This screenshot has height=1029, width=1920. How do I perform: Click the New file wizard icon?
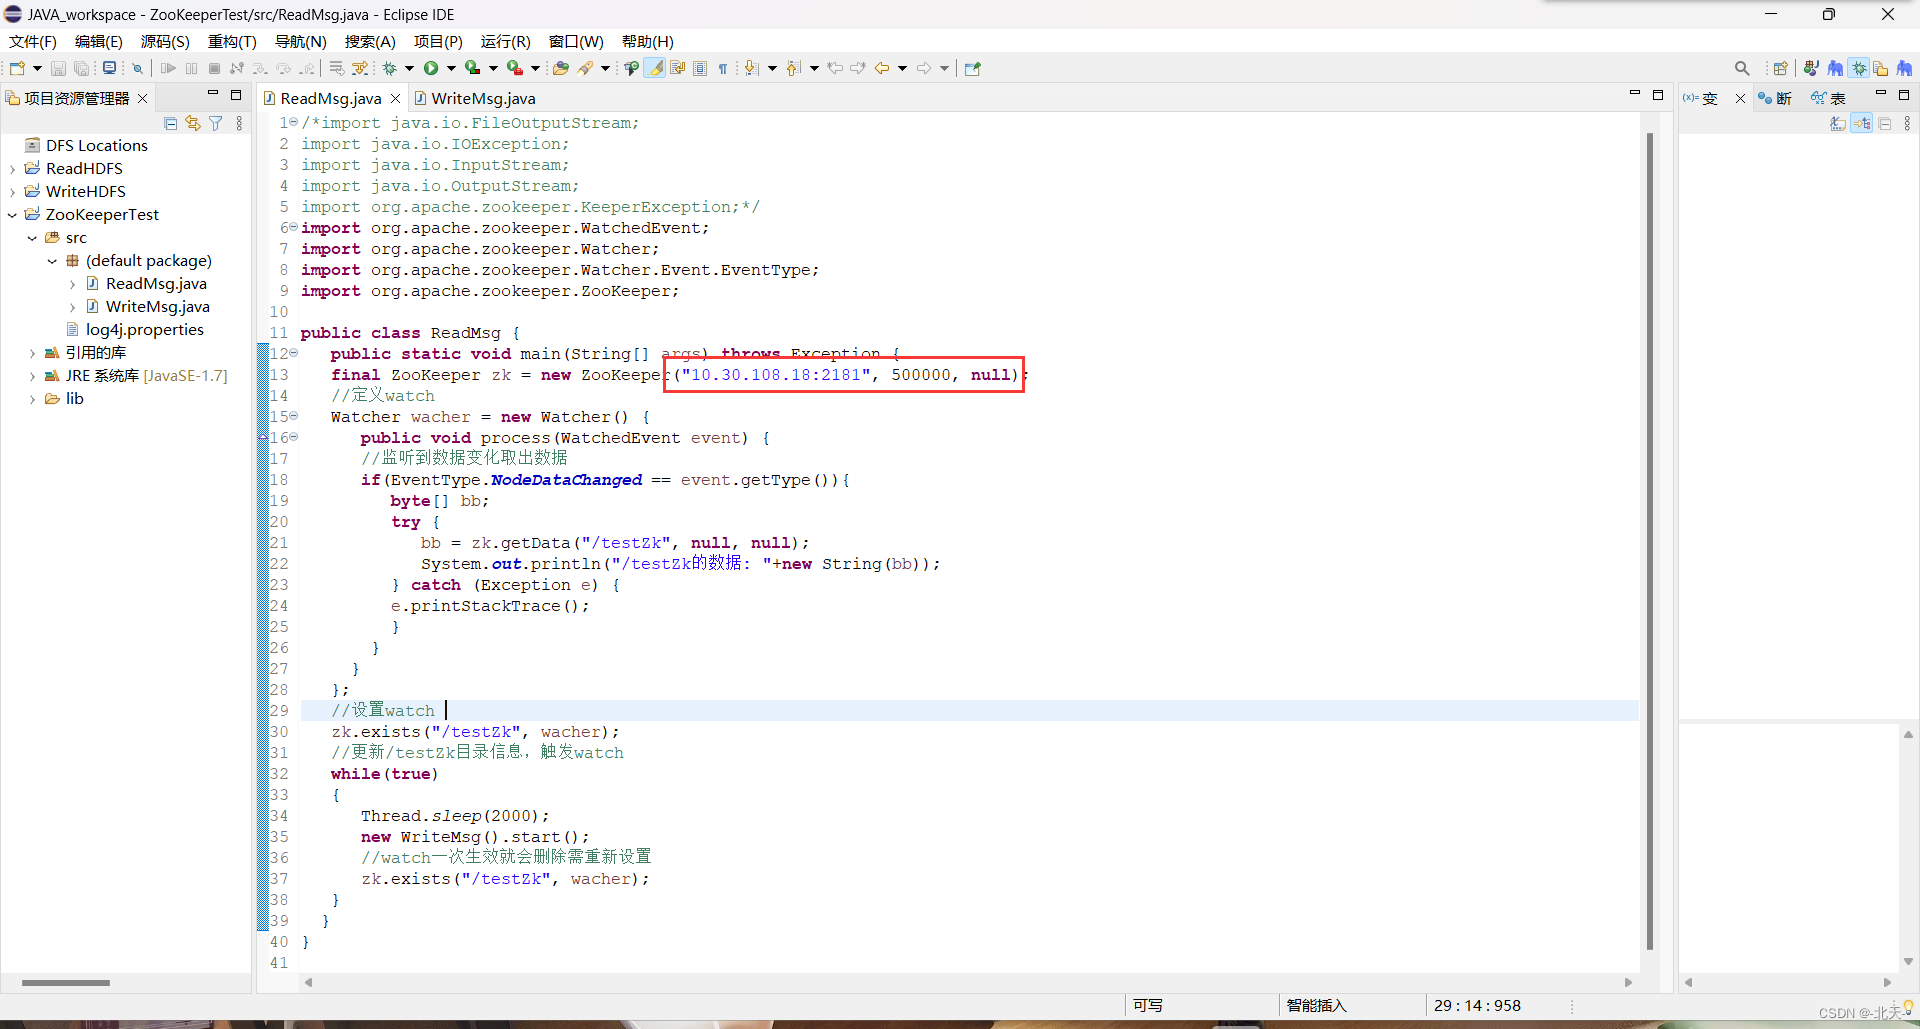tap(17, 68)
